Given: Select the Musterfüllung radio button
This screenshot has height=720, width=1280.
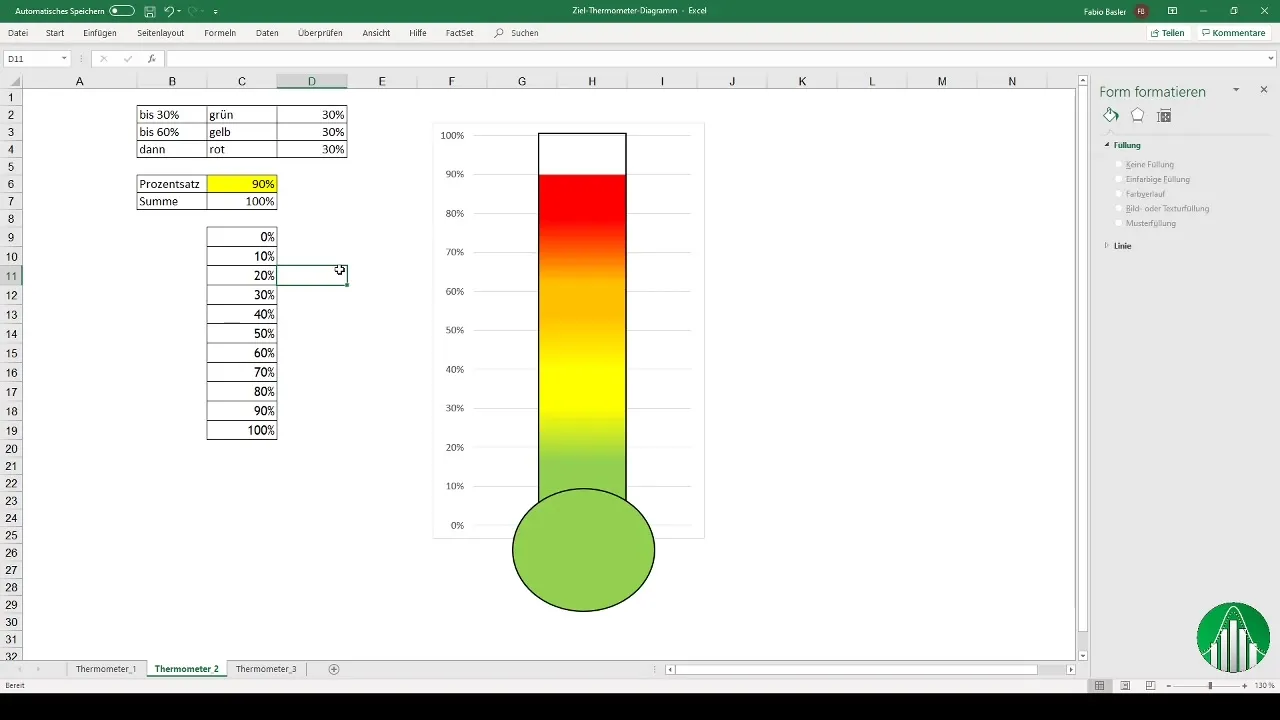Looking at the screenshot, I should tap(1120, 223).
